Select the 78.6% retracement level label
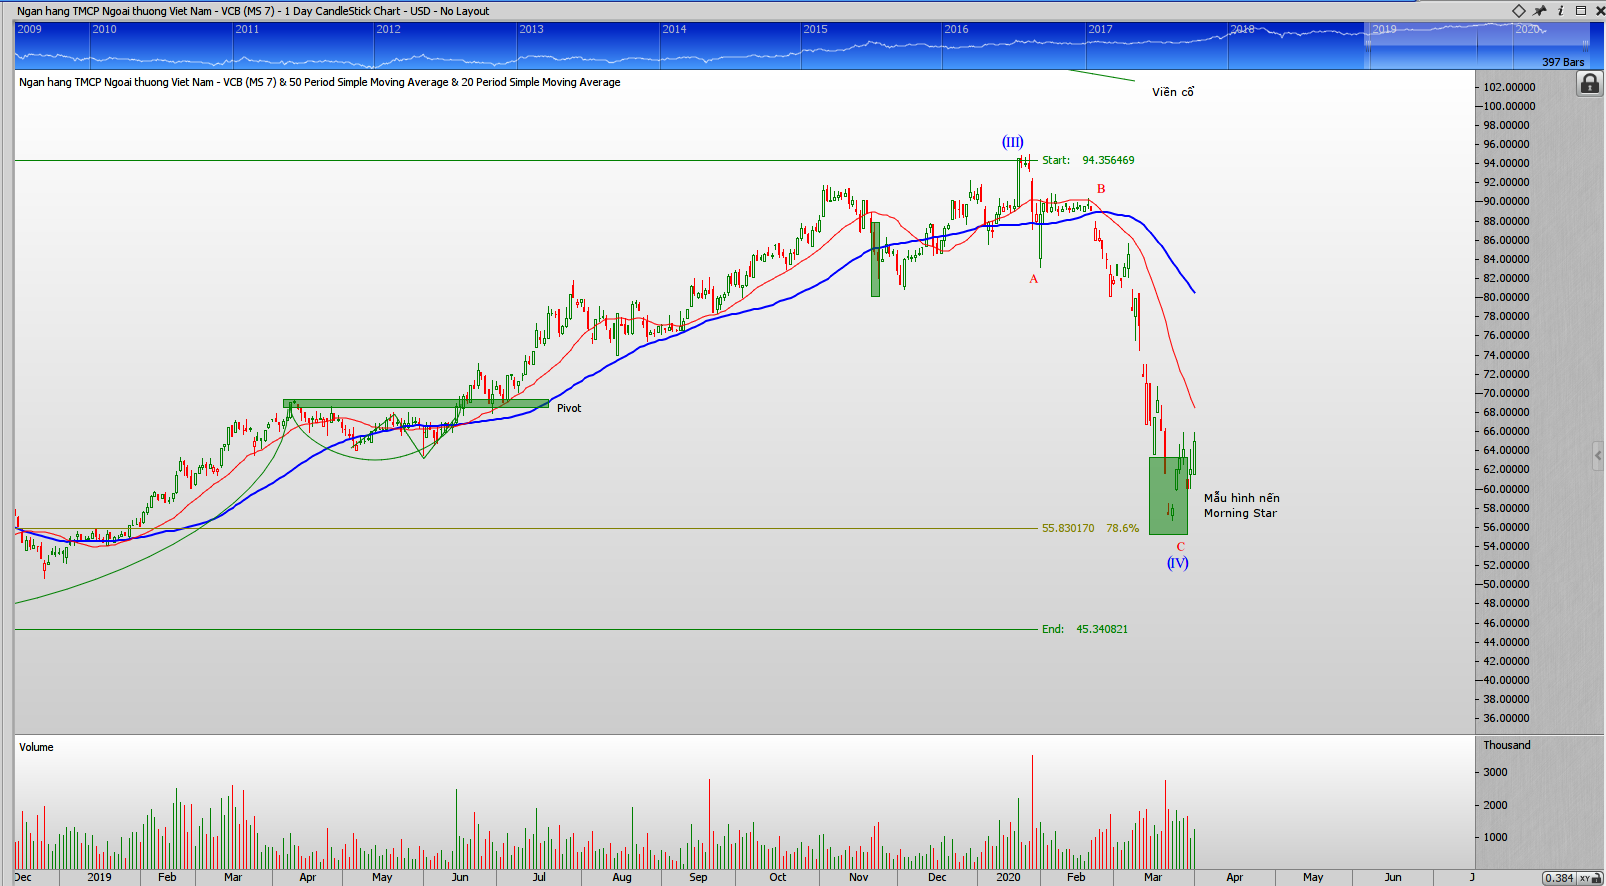 (1122, 528)
